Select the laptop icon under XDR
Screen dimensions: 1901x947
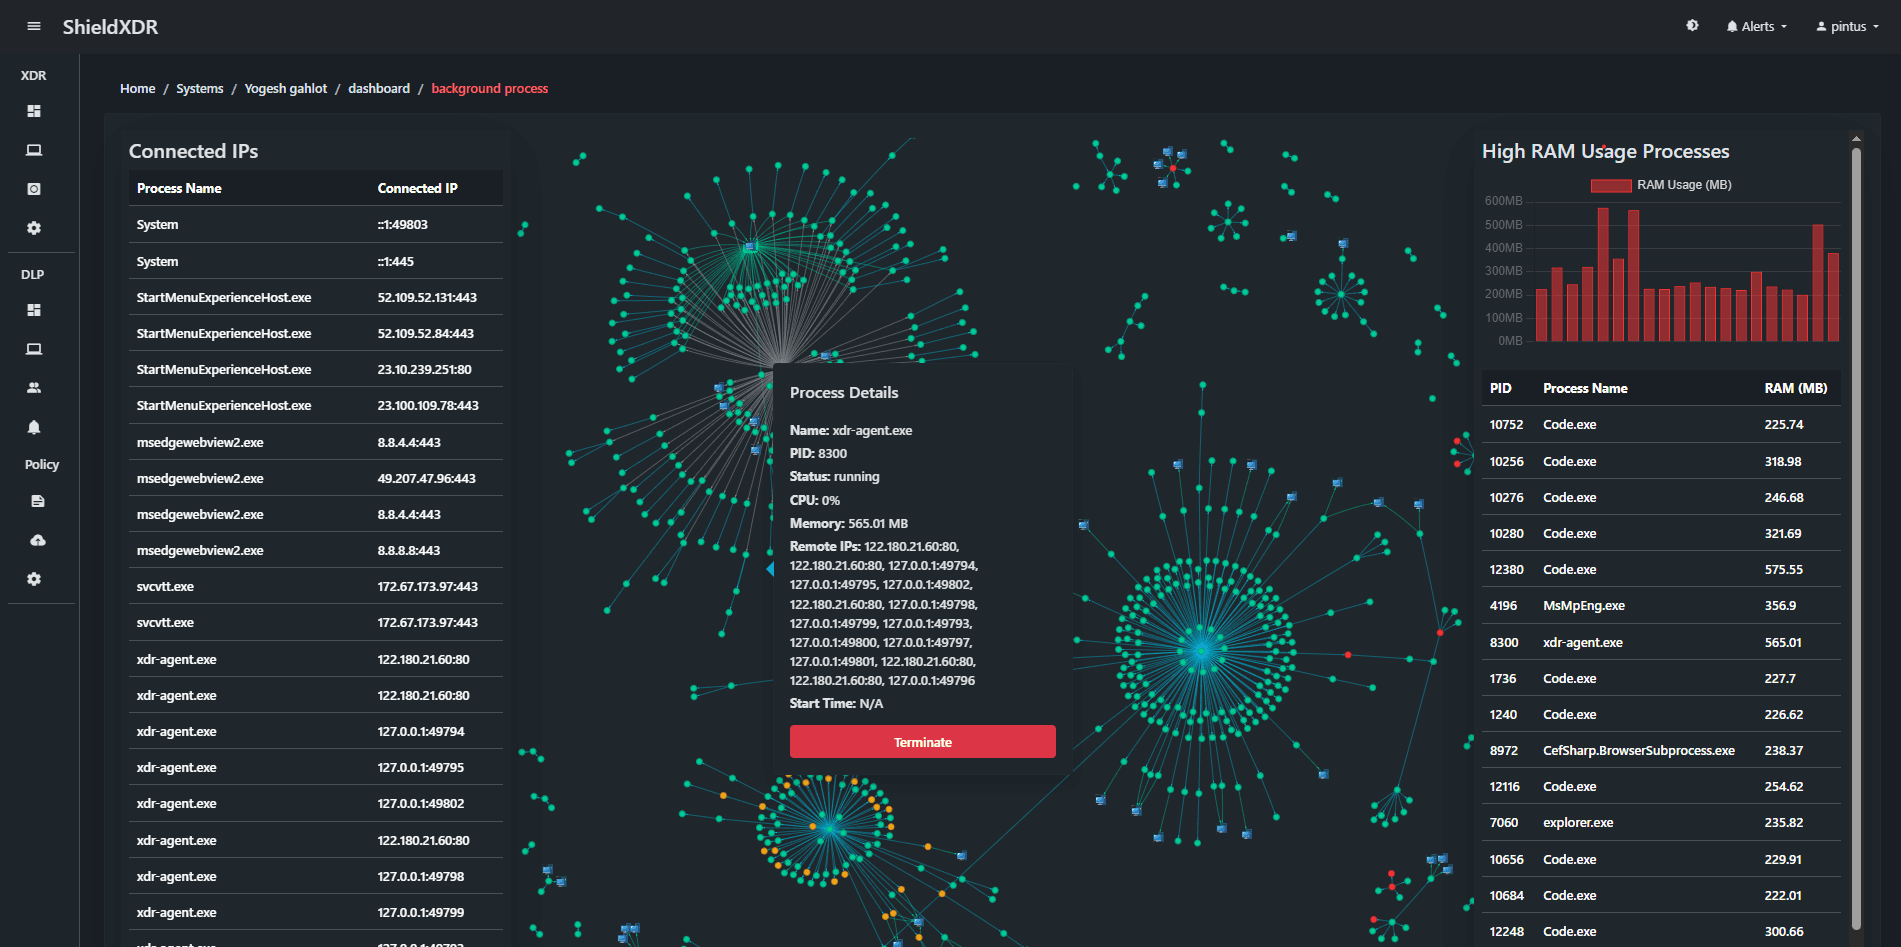tap(33, 150)
